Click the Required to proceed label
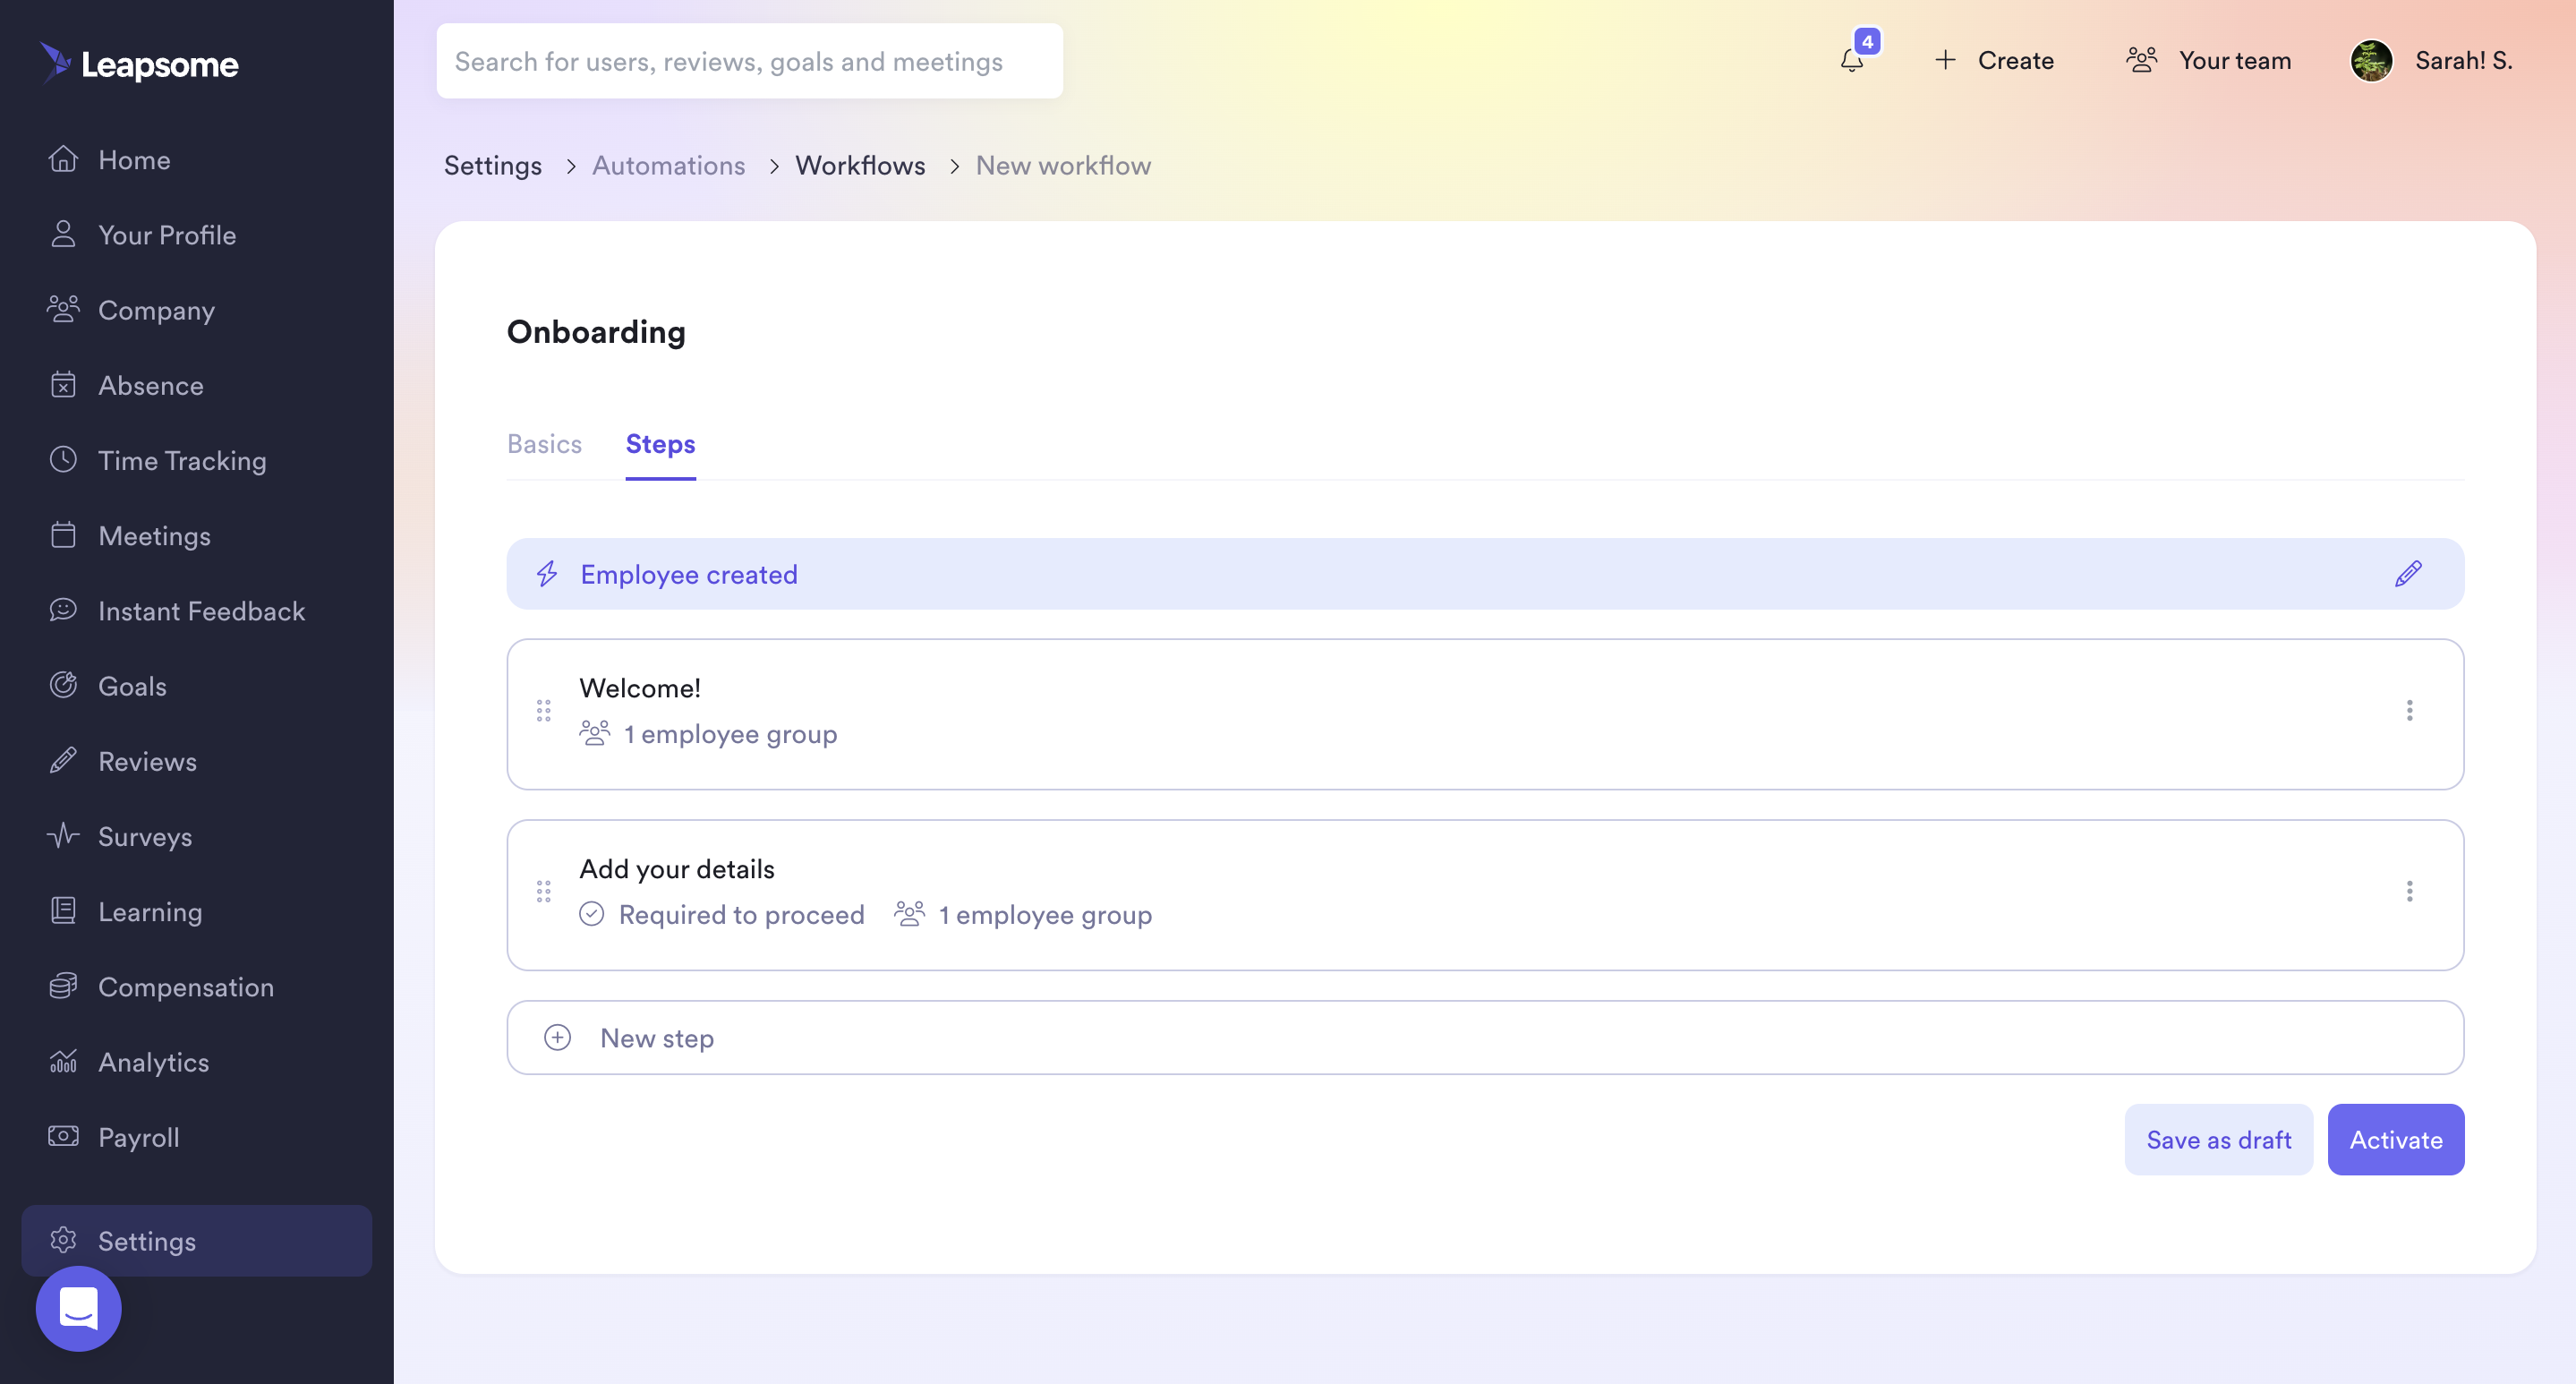 [x=741, y=915]
